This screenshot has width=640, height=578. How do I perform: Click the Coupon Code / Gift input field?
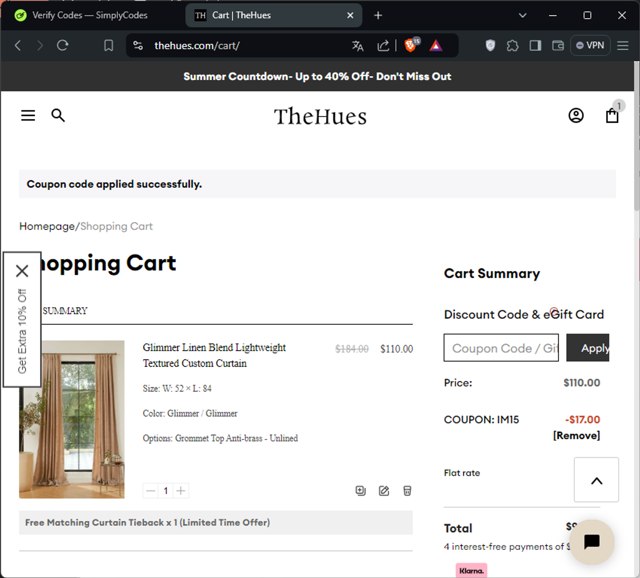501,348
